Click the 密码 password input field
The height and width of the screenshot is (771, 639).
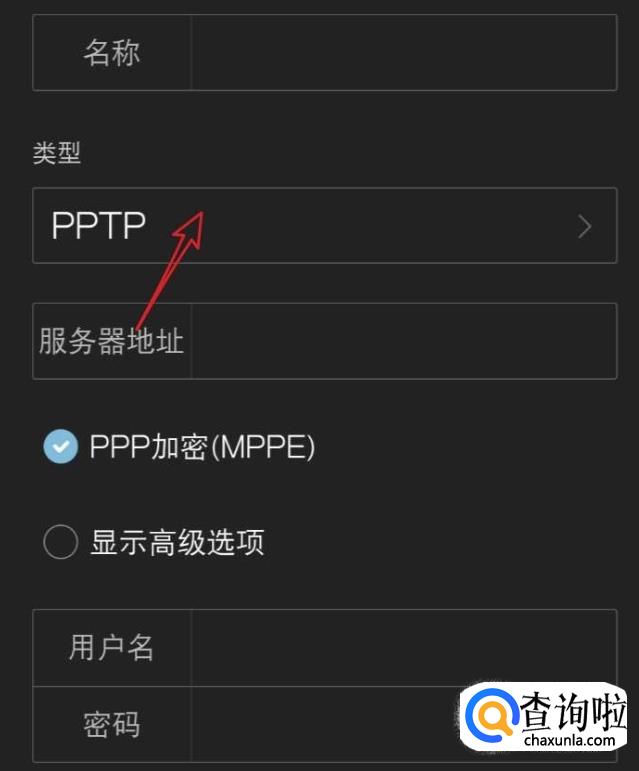point(324,724)
